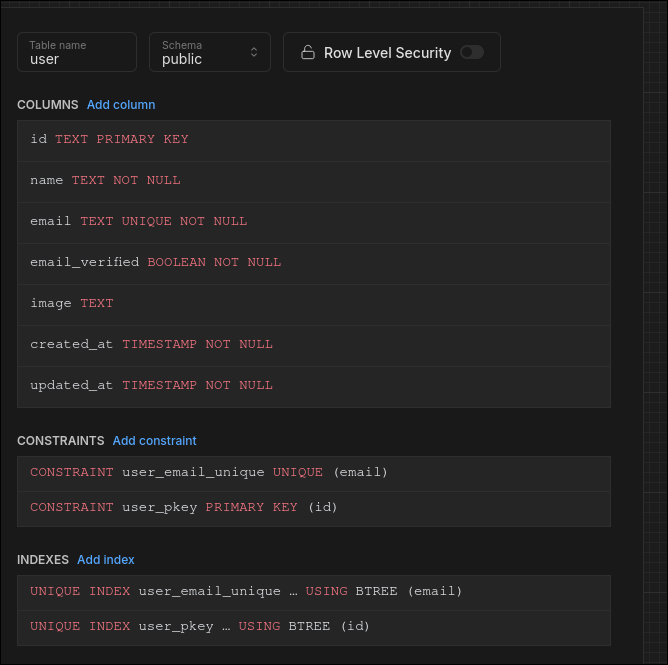This screenshot has width=668, height=665.
Task: Click the user_pkey BTREE index row
Action: tap(313, 627)
